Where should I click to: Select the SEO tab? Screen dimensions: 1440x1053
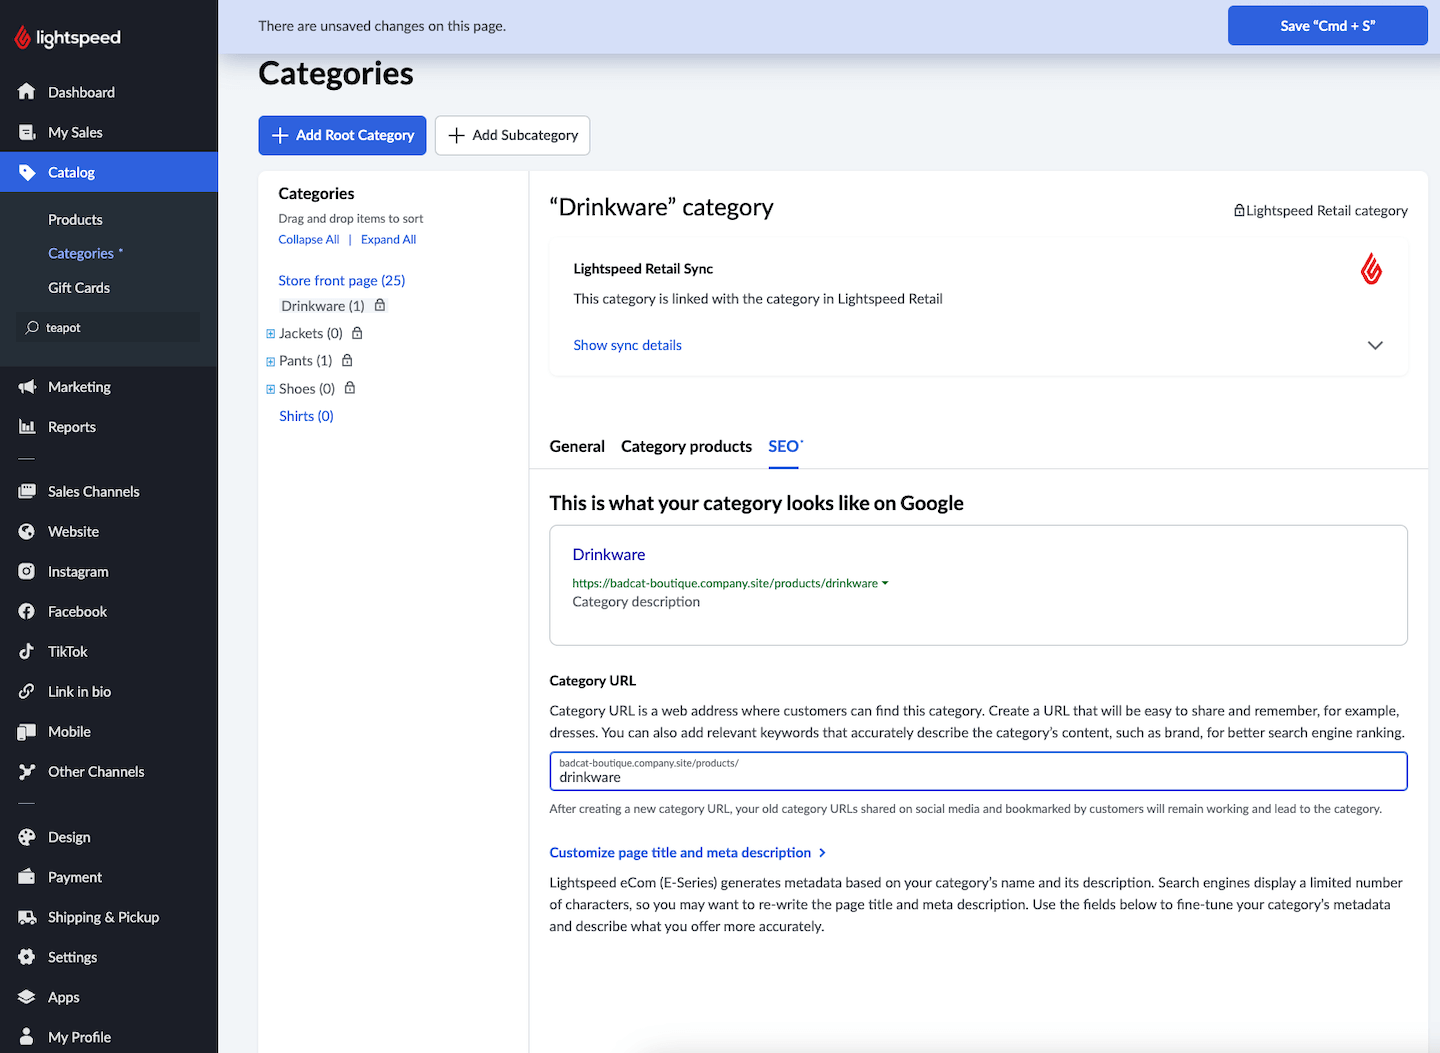[784, 446]
